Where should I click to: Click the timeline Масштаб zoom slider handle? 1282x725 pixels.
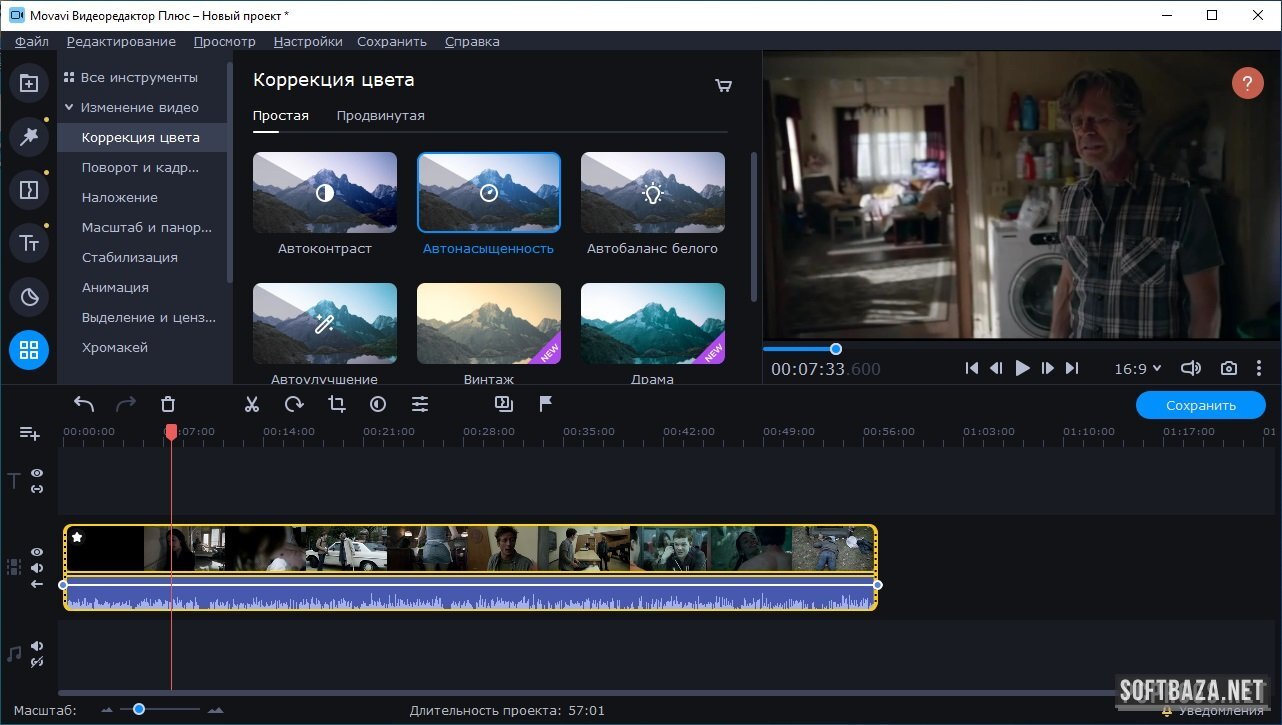coord(139,709)
